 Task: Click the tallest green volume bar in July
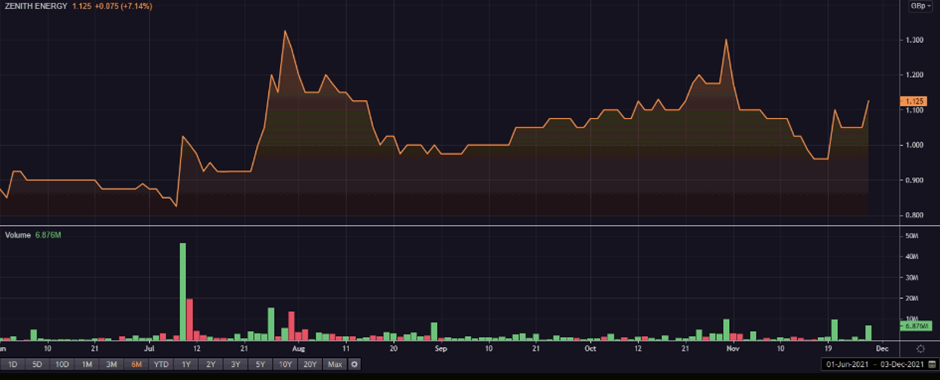(183, 291)
